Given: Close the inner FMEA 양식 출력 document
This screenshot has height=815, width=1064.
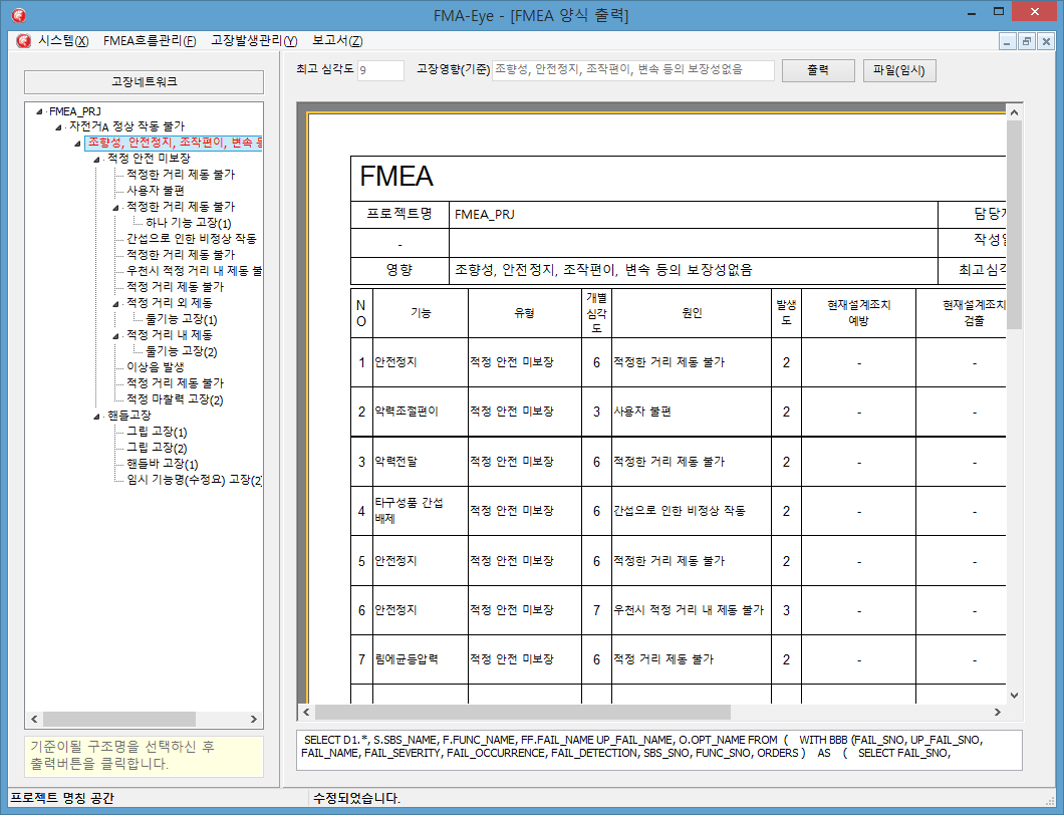Looking at the screenshot, I should [1046, 41].
